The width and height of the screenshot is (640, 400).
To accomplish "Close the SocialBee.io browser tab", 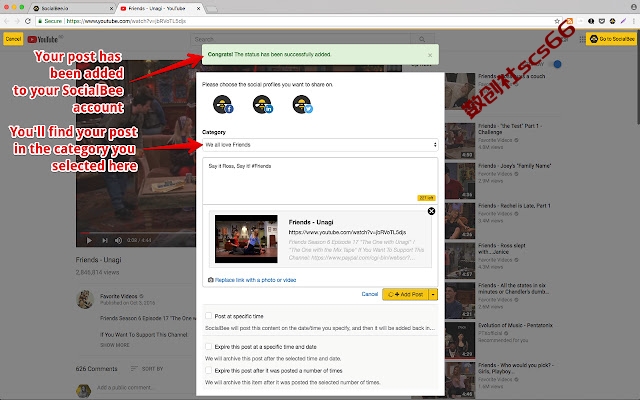I will [111, 8].
